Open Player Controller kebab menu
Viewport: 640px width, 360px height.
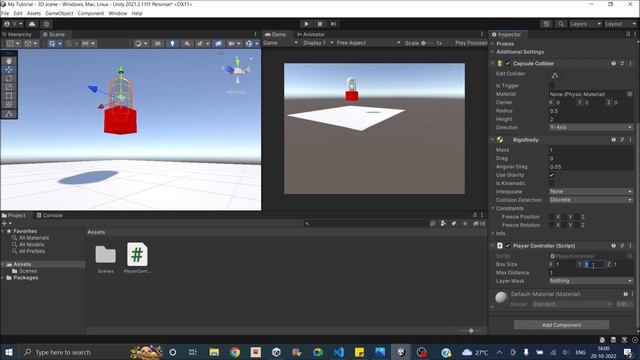click(630, 245)
